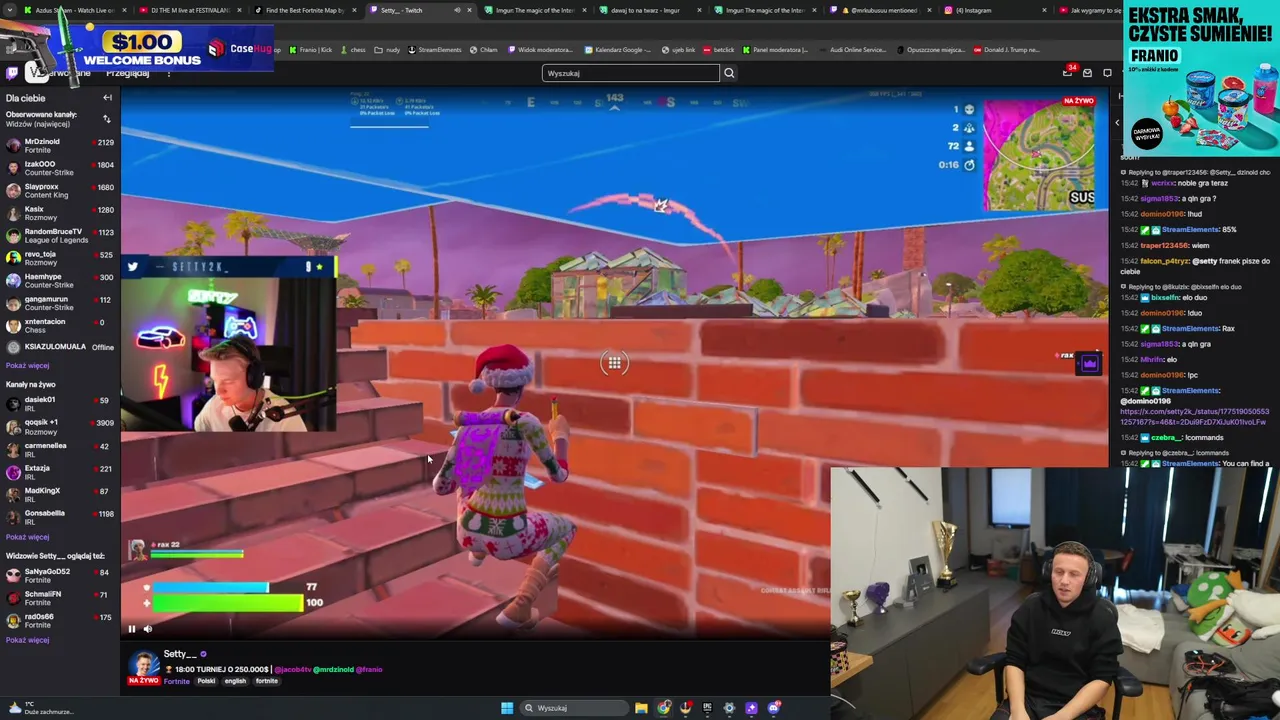This screenshot has width=1280, height=720.
Task: Open the Haemhype channel
Action: coord(60,281)
